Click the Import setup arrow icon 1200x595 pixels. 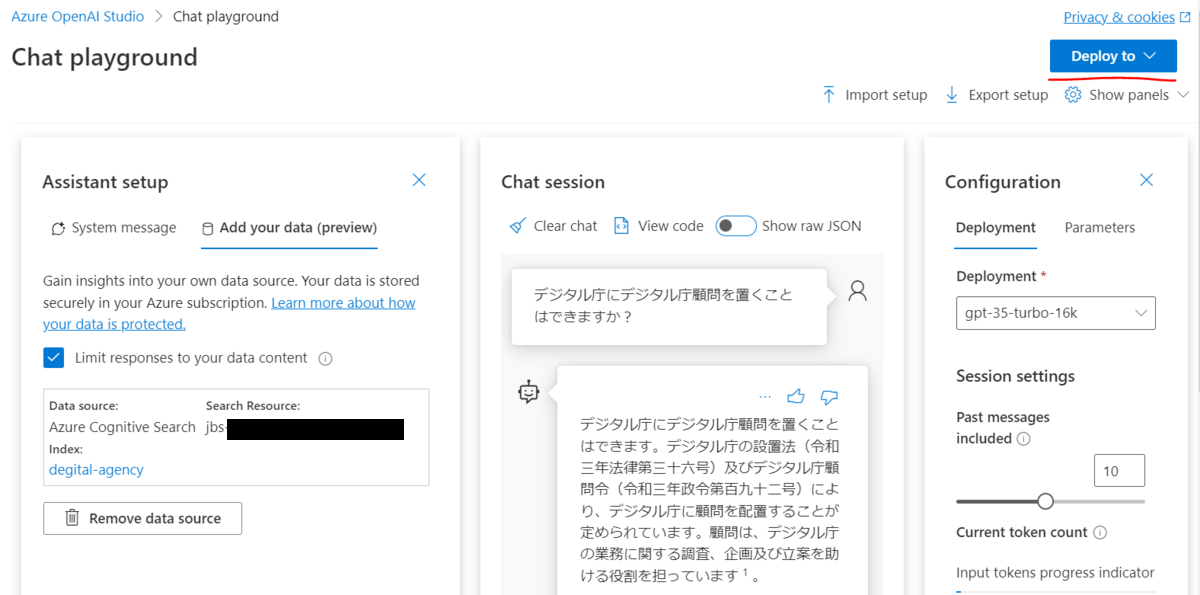point(828,95)
